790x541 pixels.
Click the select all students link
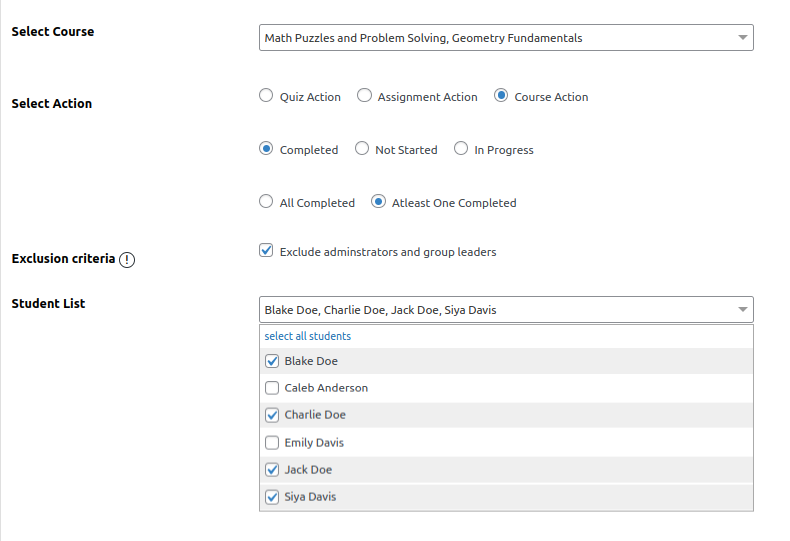pos(308,336)
